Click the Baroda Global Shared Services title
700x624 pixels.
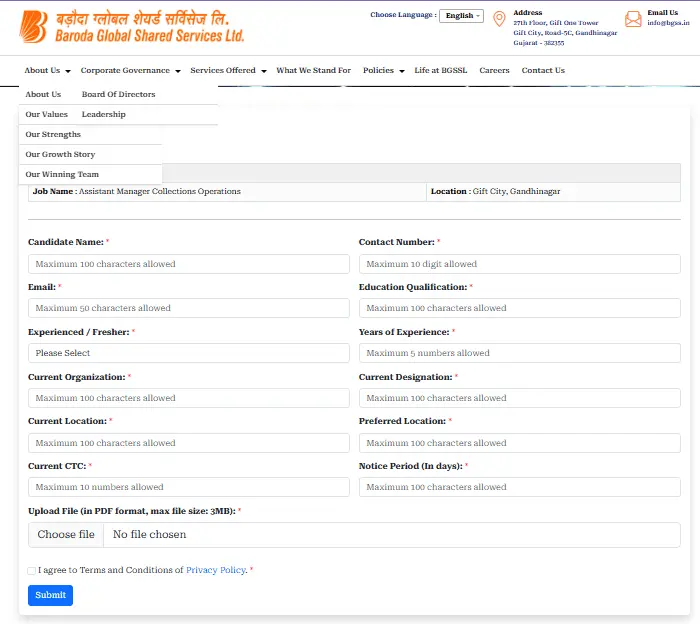[150, 35]
